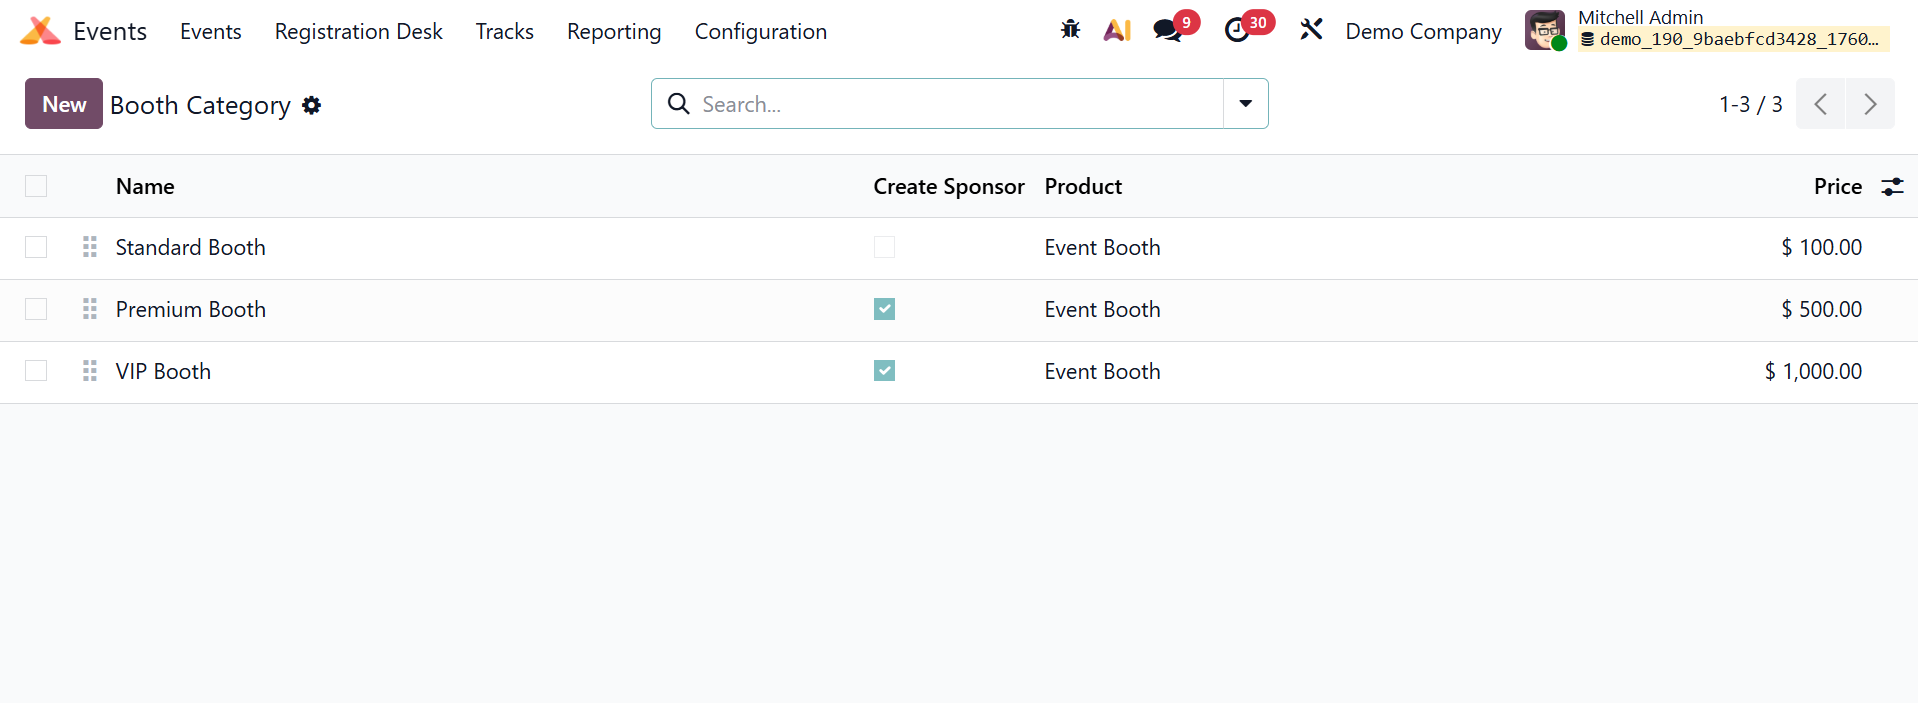Open the chat conversations icon
1918x703 pixels.
1166,30
